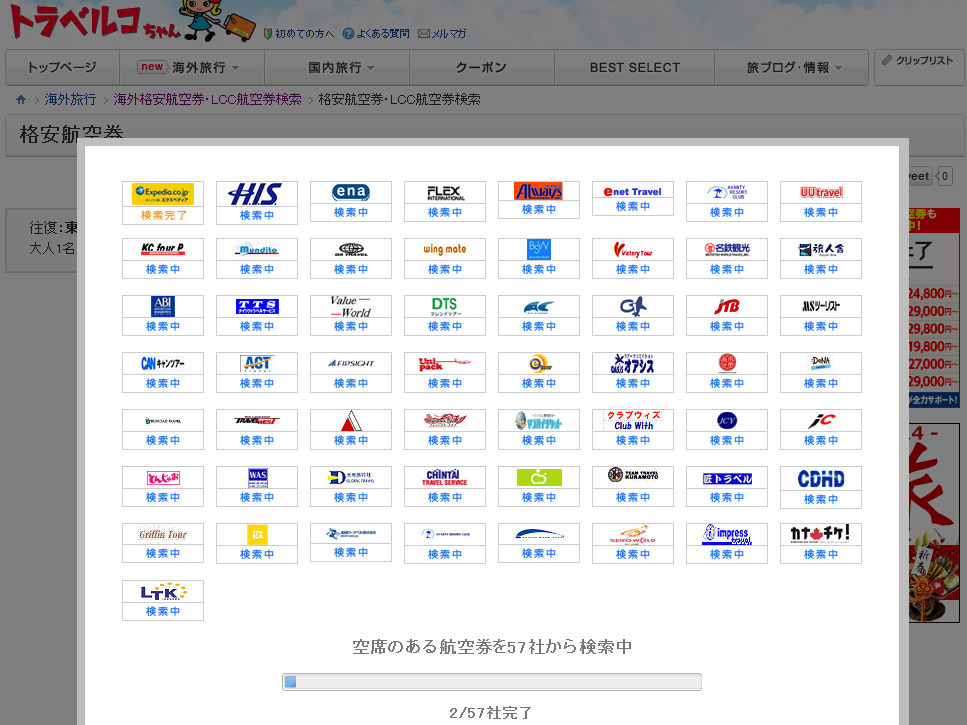Viewport: 967px width, 725px height.
Task: Click the ACT travel logo
Action: 257,363
